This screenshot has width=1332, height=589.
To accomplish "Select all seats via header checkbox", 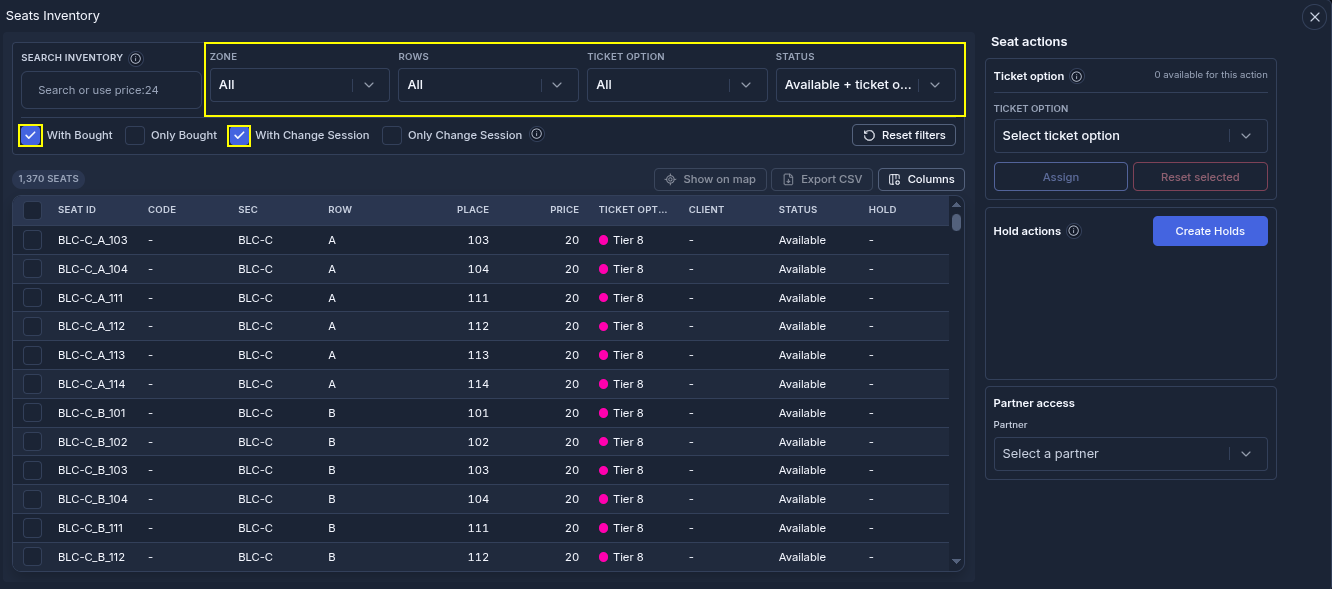I will 33,210.
